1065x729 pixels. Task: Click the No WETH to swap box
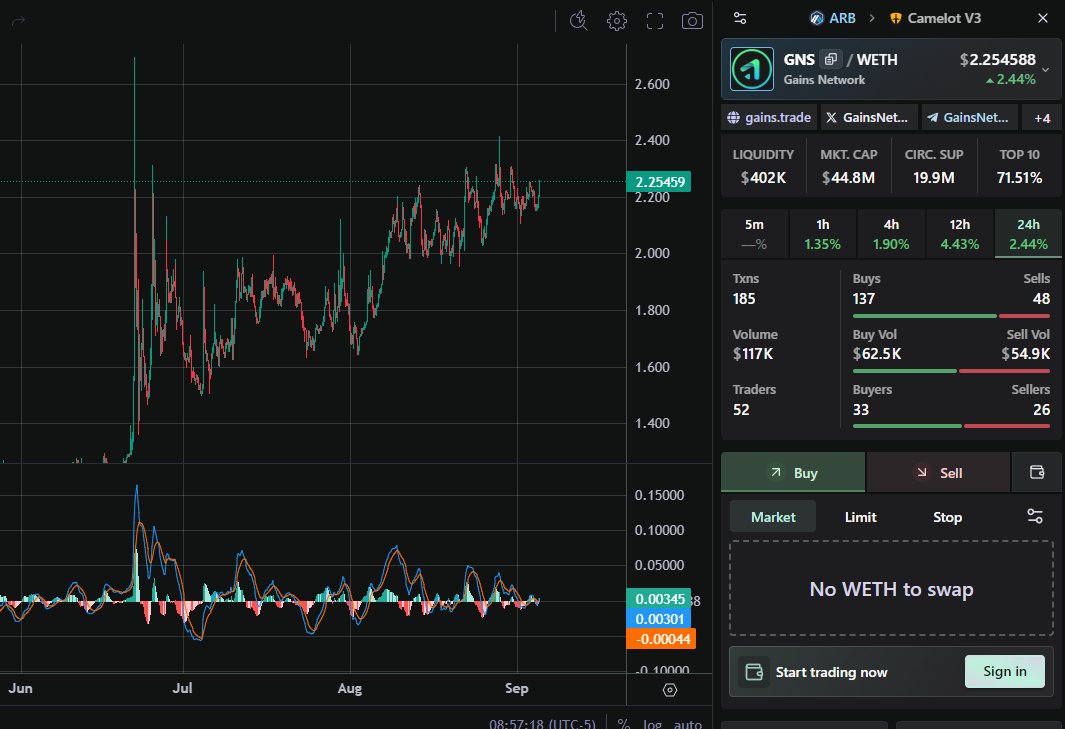[891, 588]
